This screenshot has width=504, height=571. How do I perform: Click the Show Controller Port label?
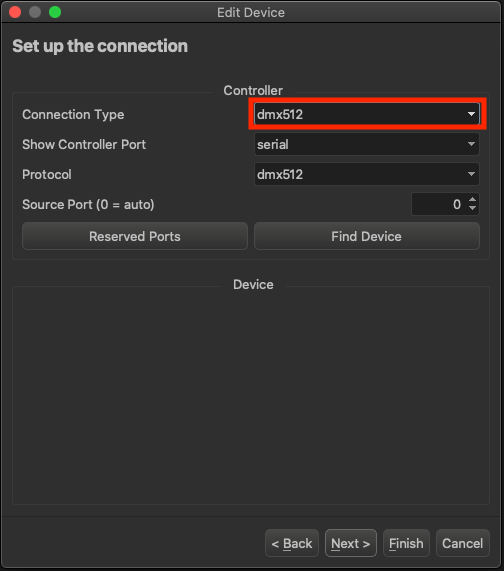[x=84, y=144]
